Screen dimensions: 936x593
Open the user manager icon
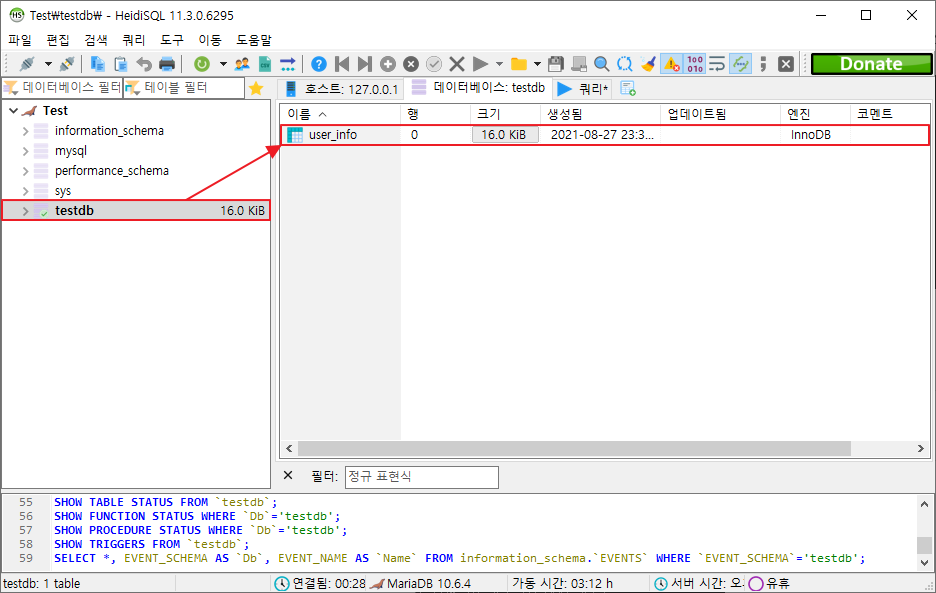(x=242, y=64)
